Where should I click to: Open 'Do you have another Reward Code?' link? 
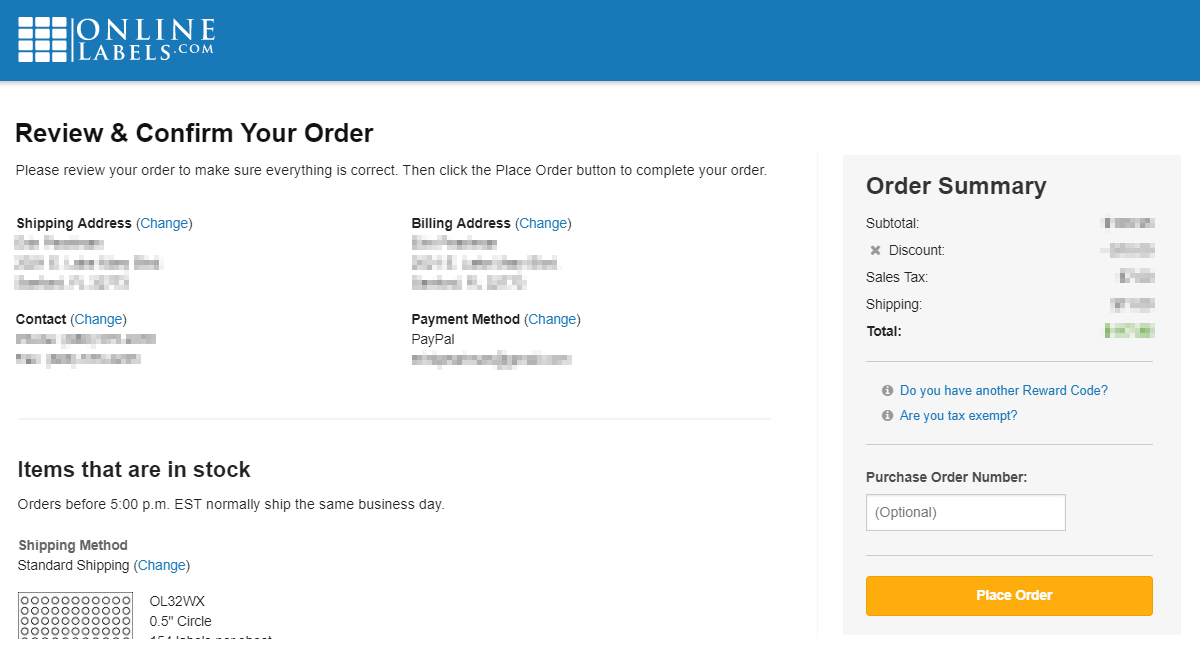tap(1004, 391)
